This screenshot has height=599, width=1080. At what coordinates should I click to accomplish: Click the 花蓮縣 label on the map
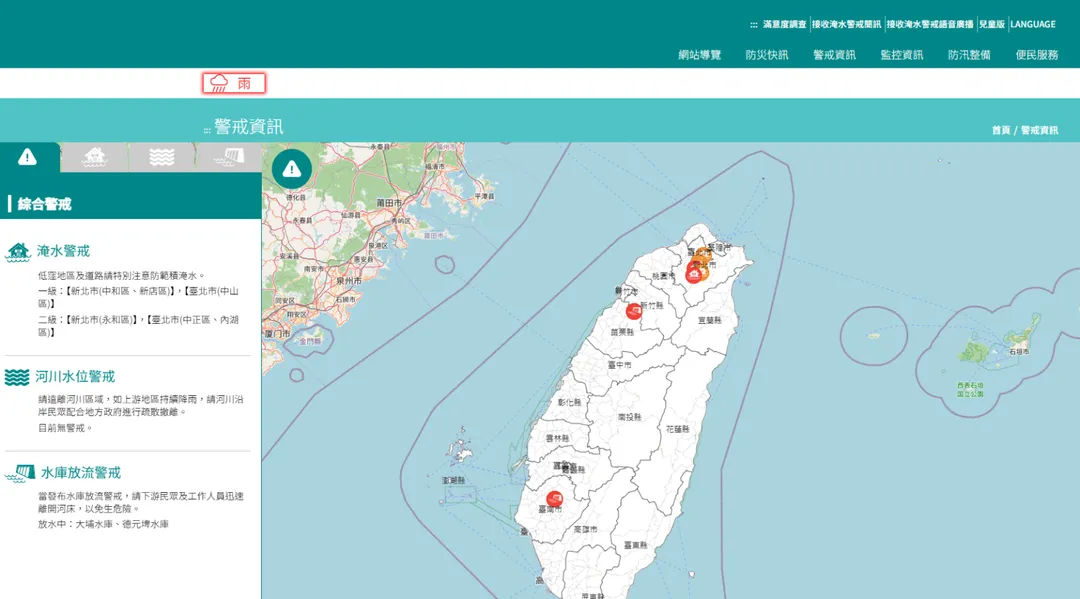[678, 429]
